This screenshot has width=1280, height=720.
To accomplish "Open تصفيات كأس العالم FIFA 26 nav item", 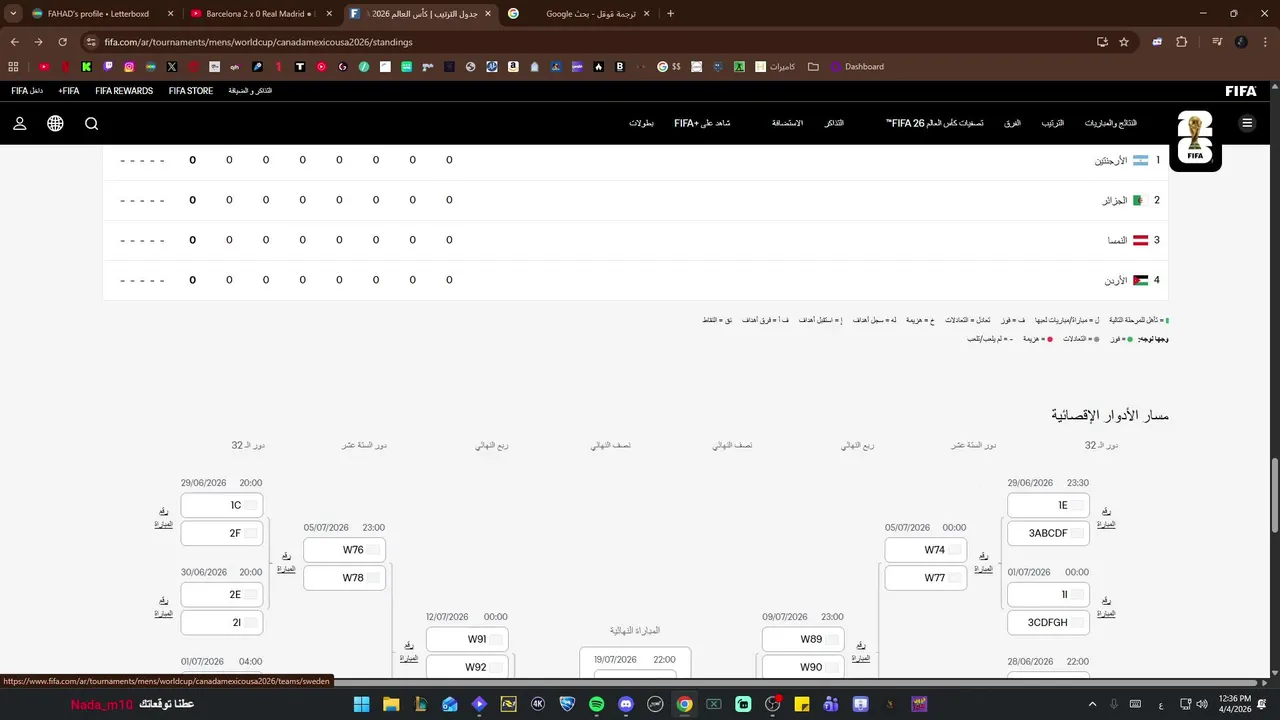I will (934, 123).
